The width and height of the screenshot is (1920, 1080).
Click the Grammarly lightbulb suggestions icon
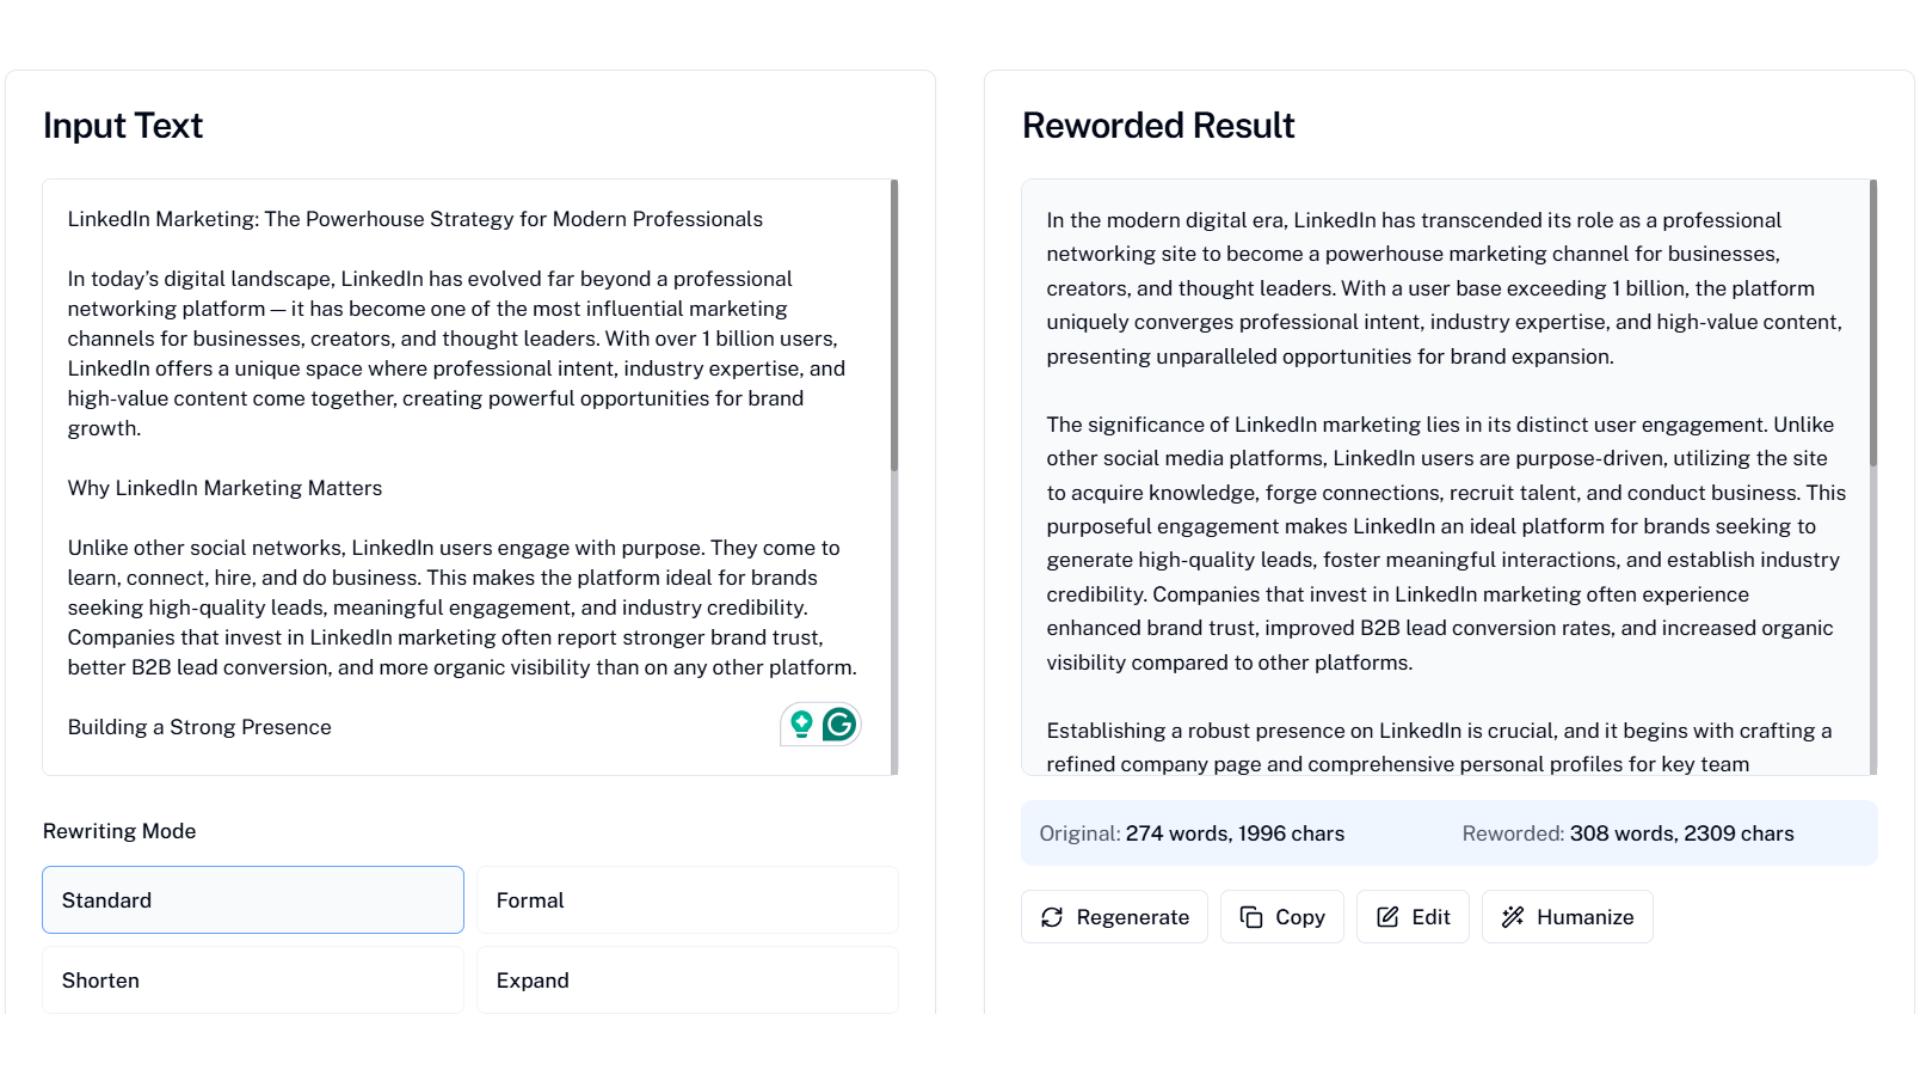click(x=801, y=724)
